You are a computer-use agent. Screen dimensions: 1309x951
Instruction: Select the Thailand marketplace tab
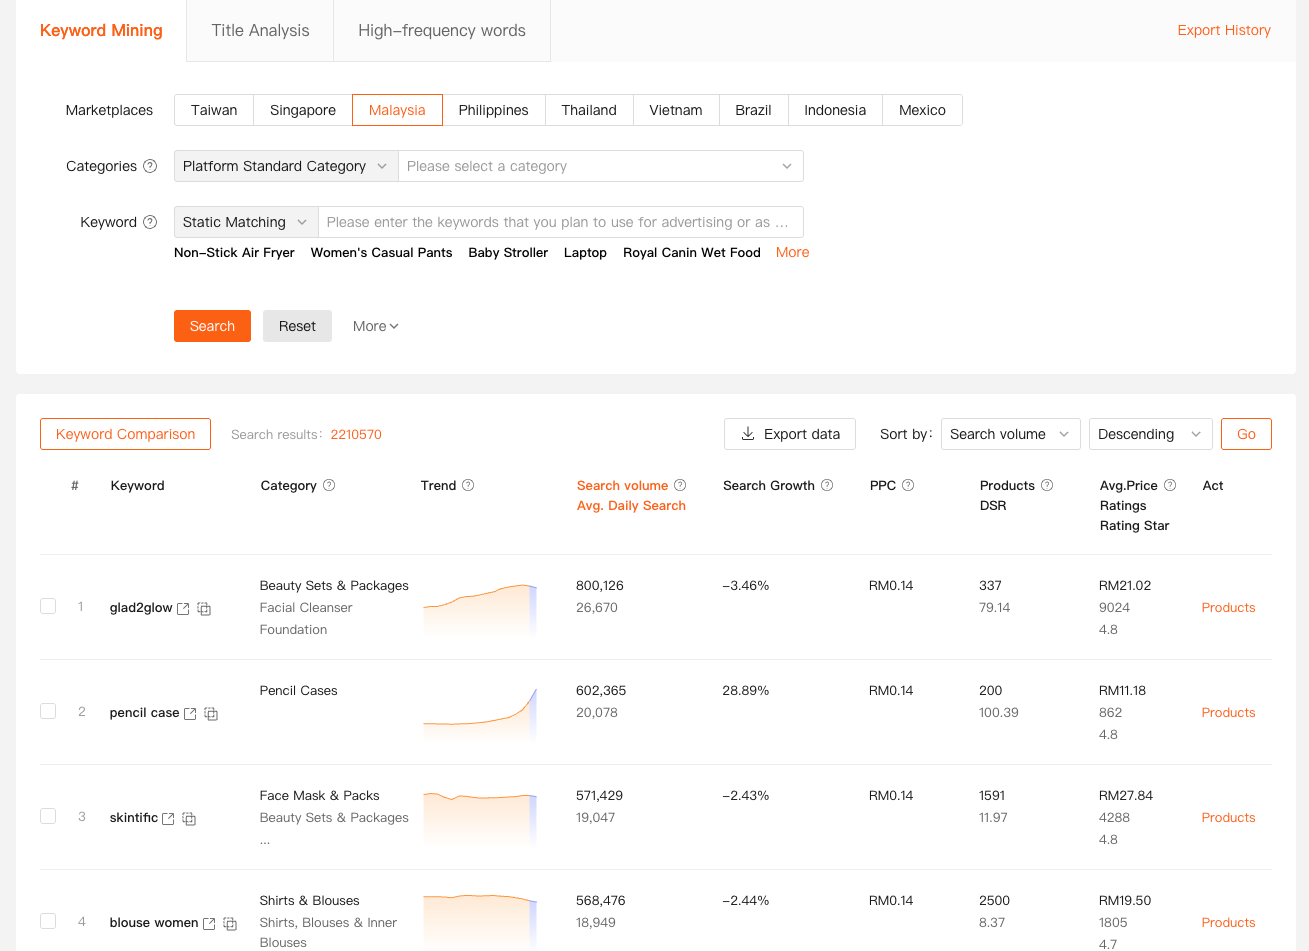[589, 110]
